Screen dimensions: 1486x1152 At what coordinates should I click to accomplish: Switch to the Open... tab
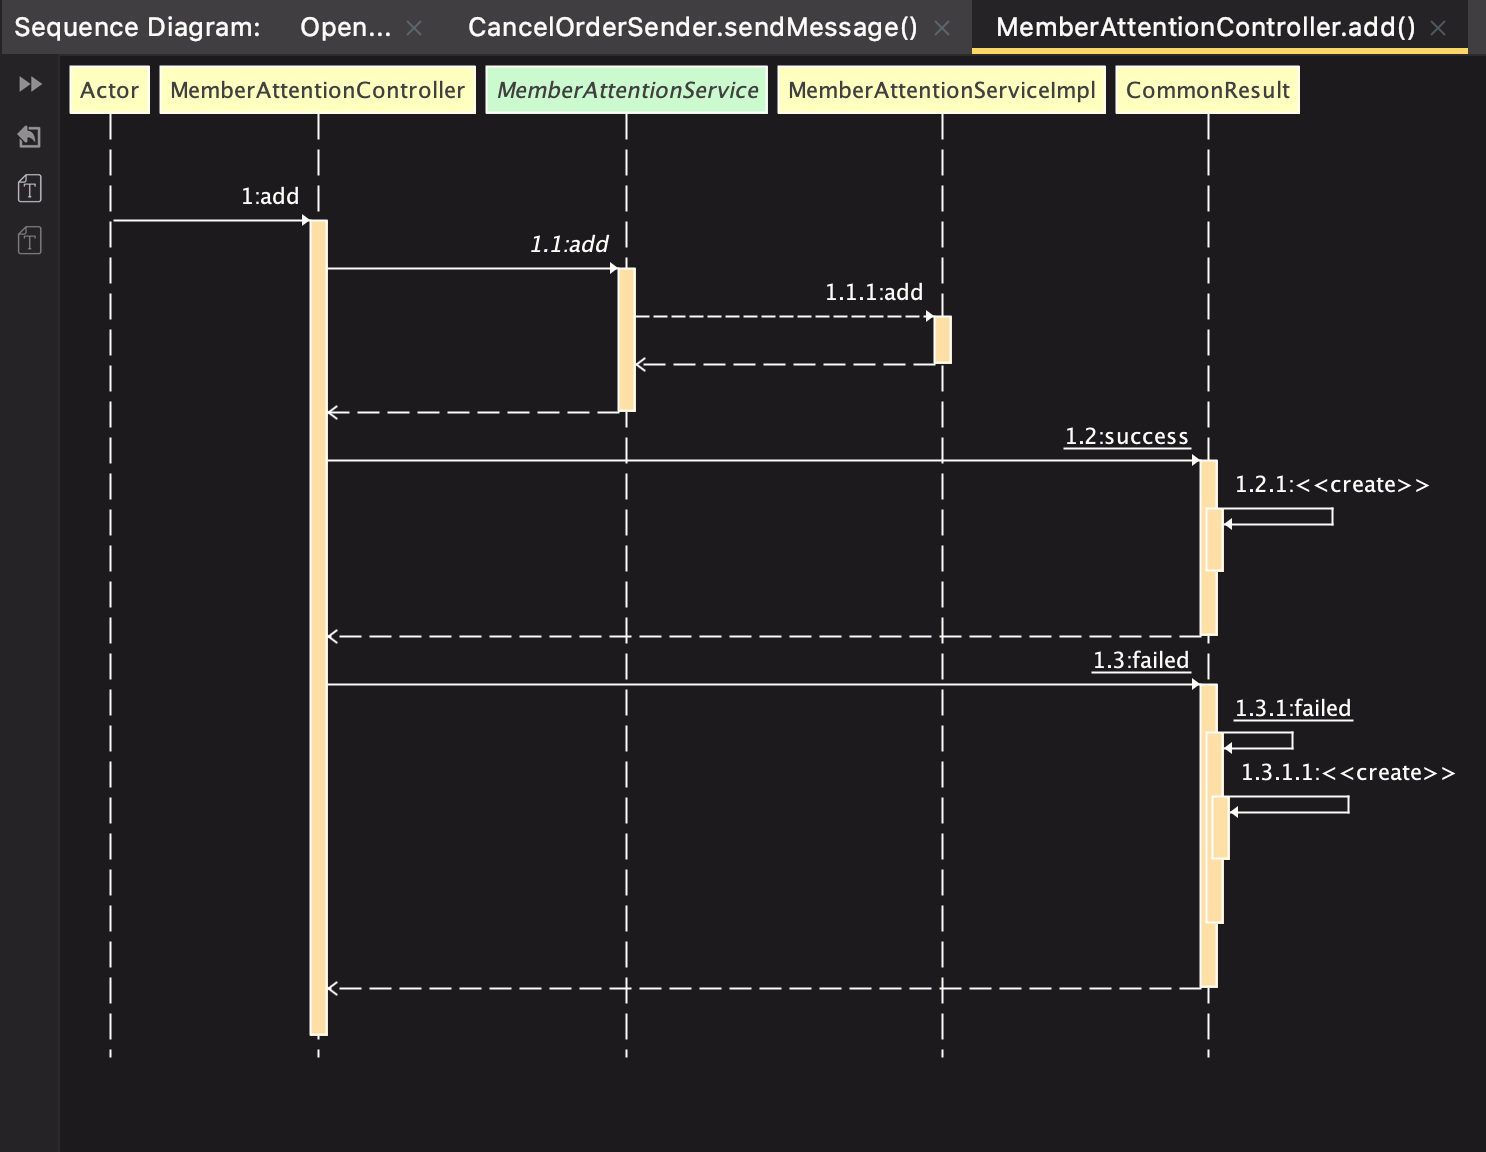coord(346,27)
